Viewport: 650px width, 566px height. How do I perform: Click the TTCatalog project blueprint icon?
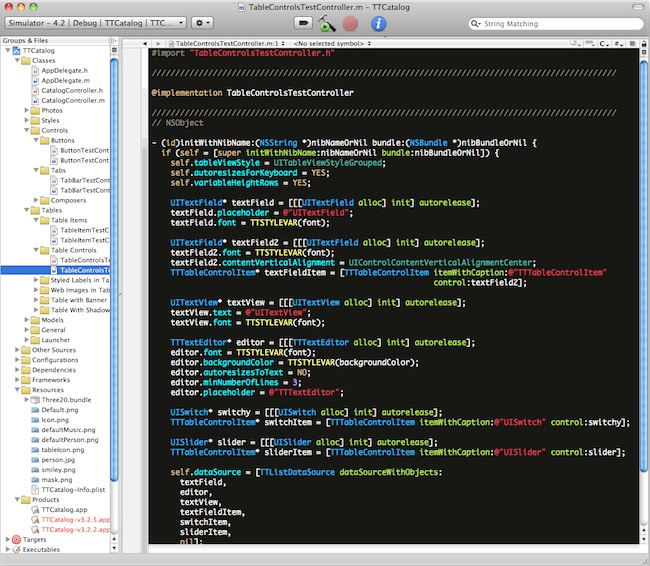pyautogui.click(x=14, y=50)
